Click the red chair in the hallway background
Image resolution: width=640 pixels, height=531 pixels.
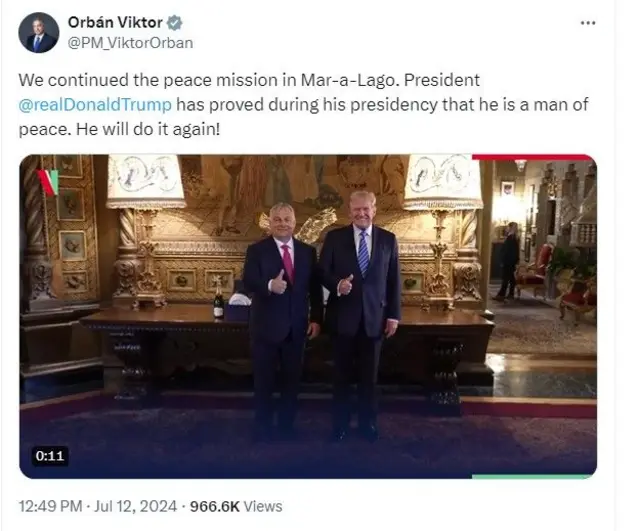532,269
